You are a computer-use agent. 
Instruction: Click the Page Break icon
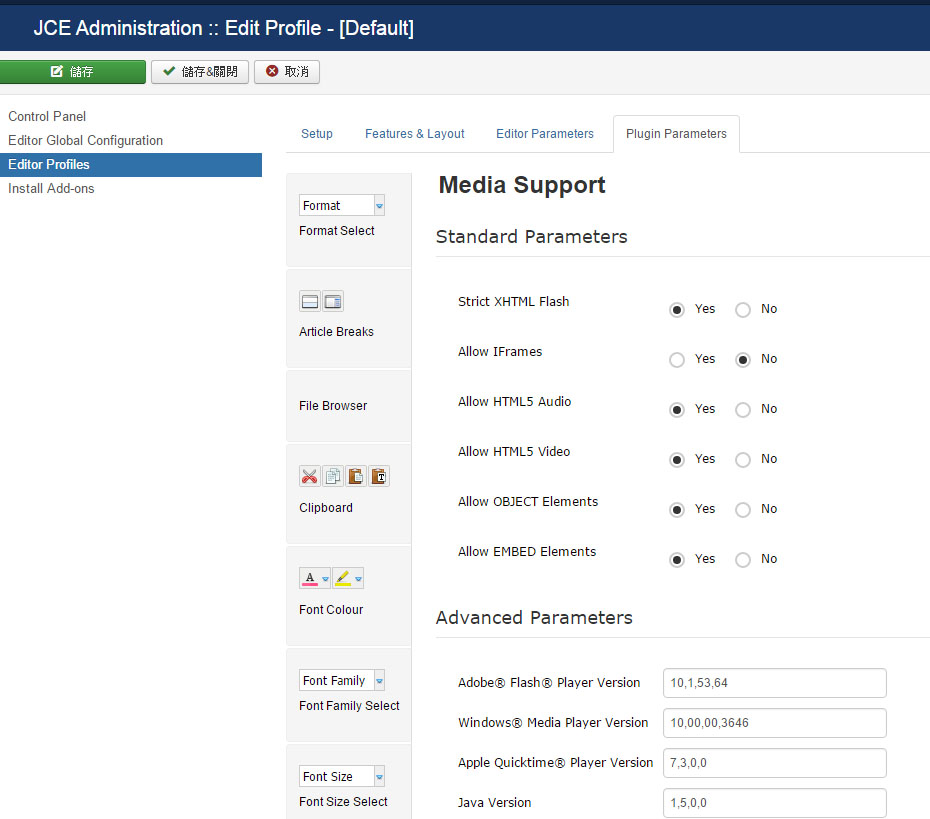(x=333, y=301)
